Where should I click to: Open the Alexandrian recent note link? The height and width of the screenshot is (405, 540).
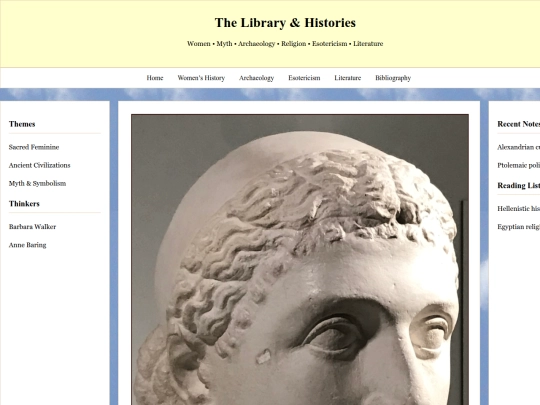pos(518,147)
